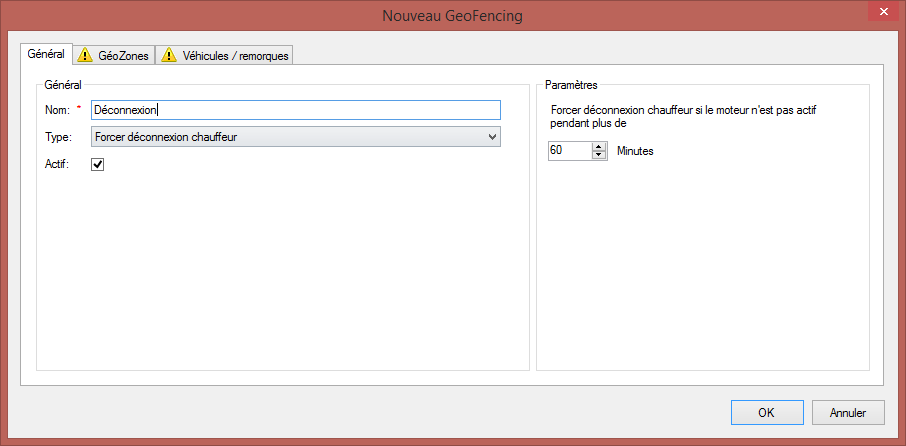Click the "Actif:" label text
The height and width of the screenshot is (446, 906).
58,164
